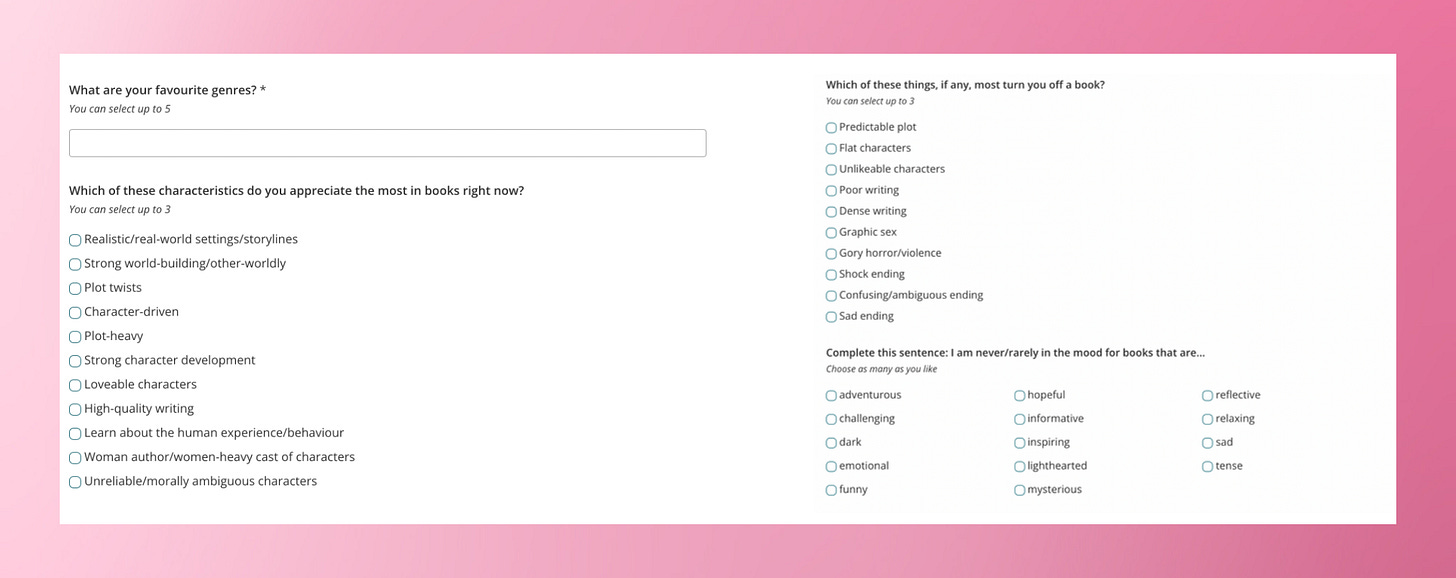Tick the dark mood checkbox
Viewport: 1456px width, 578px height.
click(x=831, y=443)
